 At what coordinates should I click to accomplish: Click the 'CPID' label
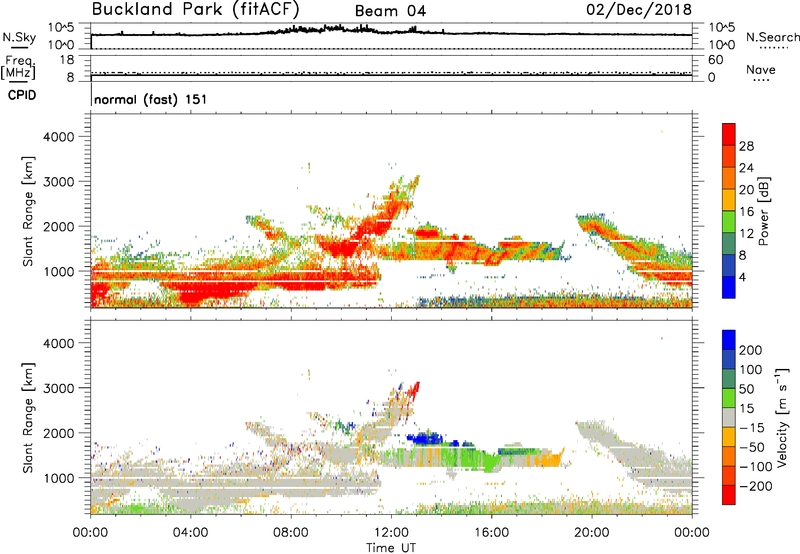[21, 95]
